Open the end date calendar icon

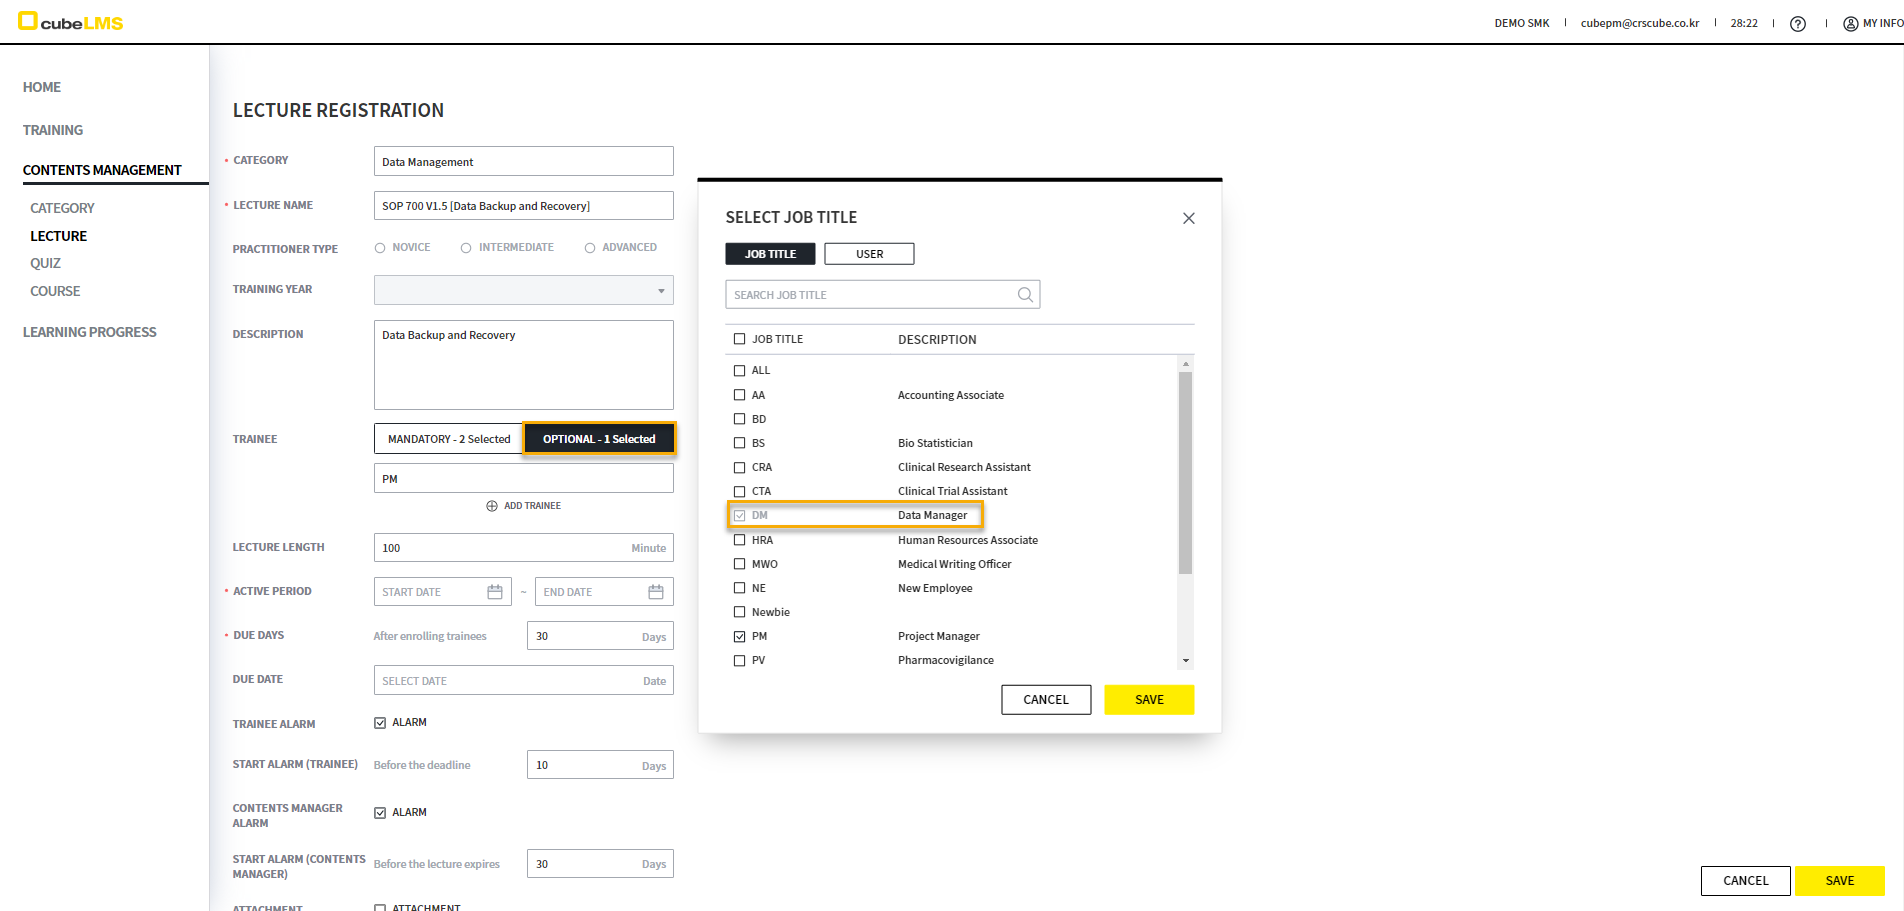[x=656, y=592]
